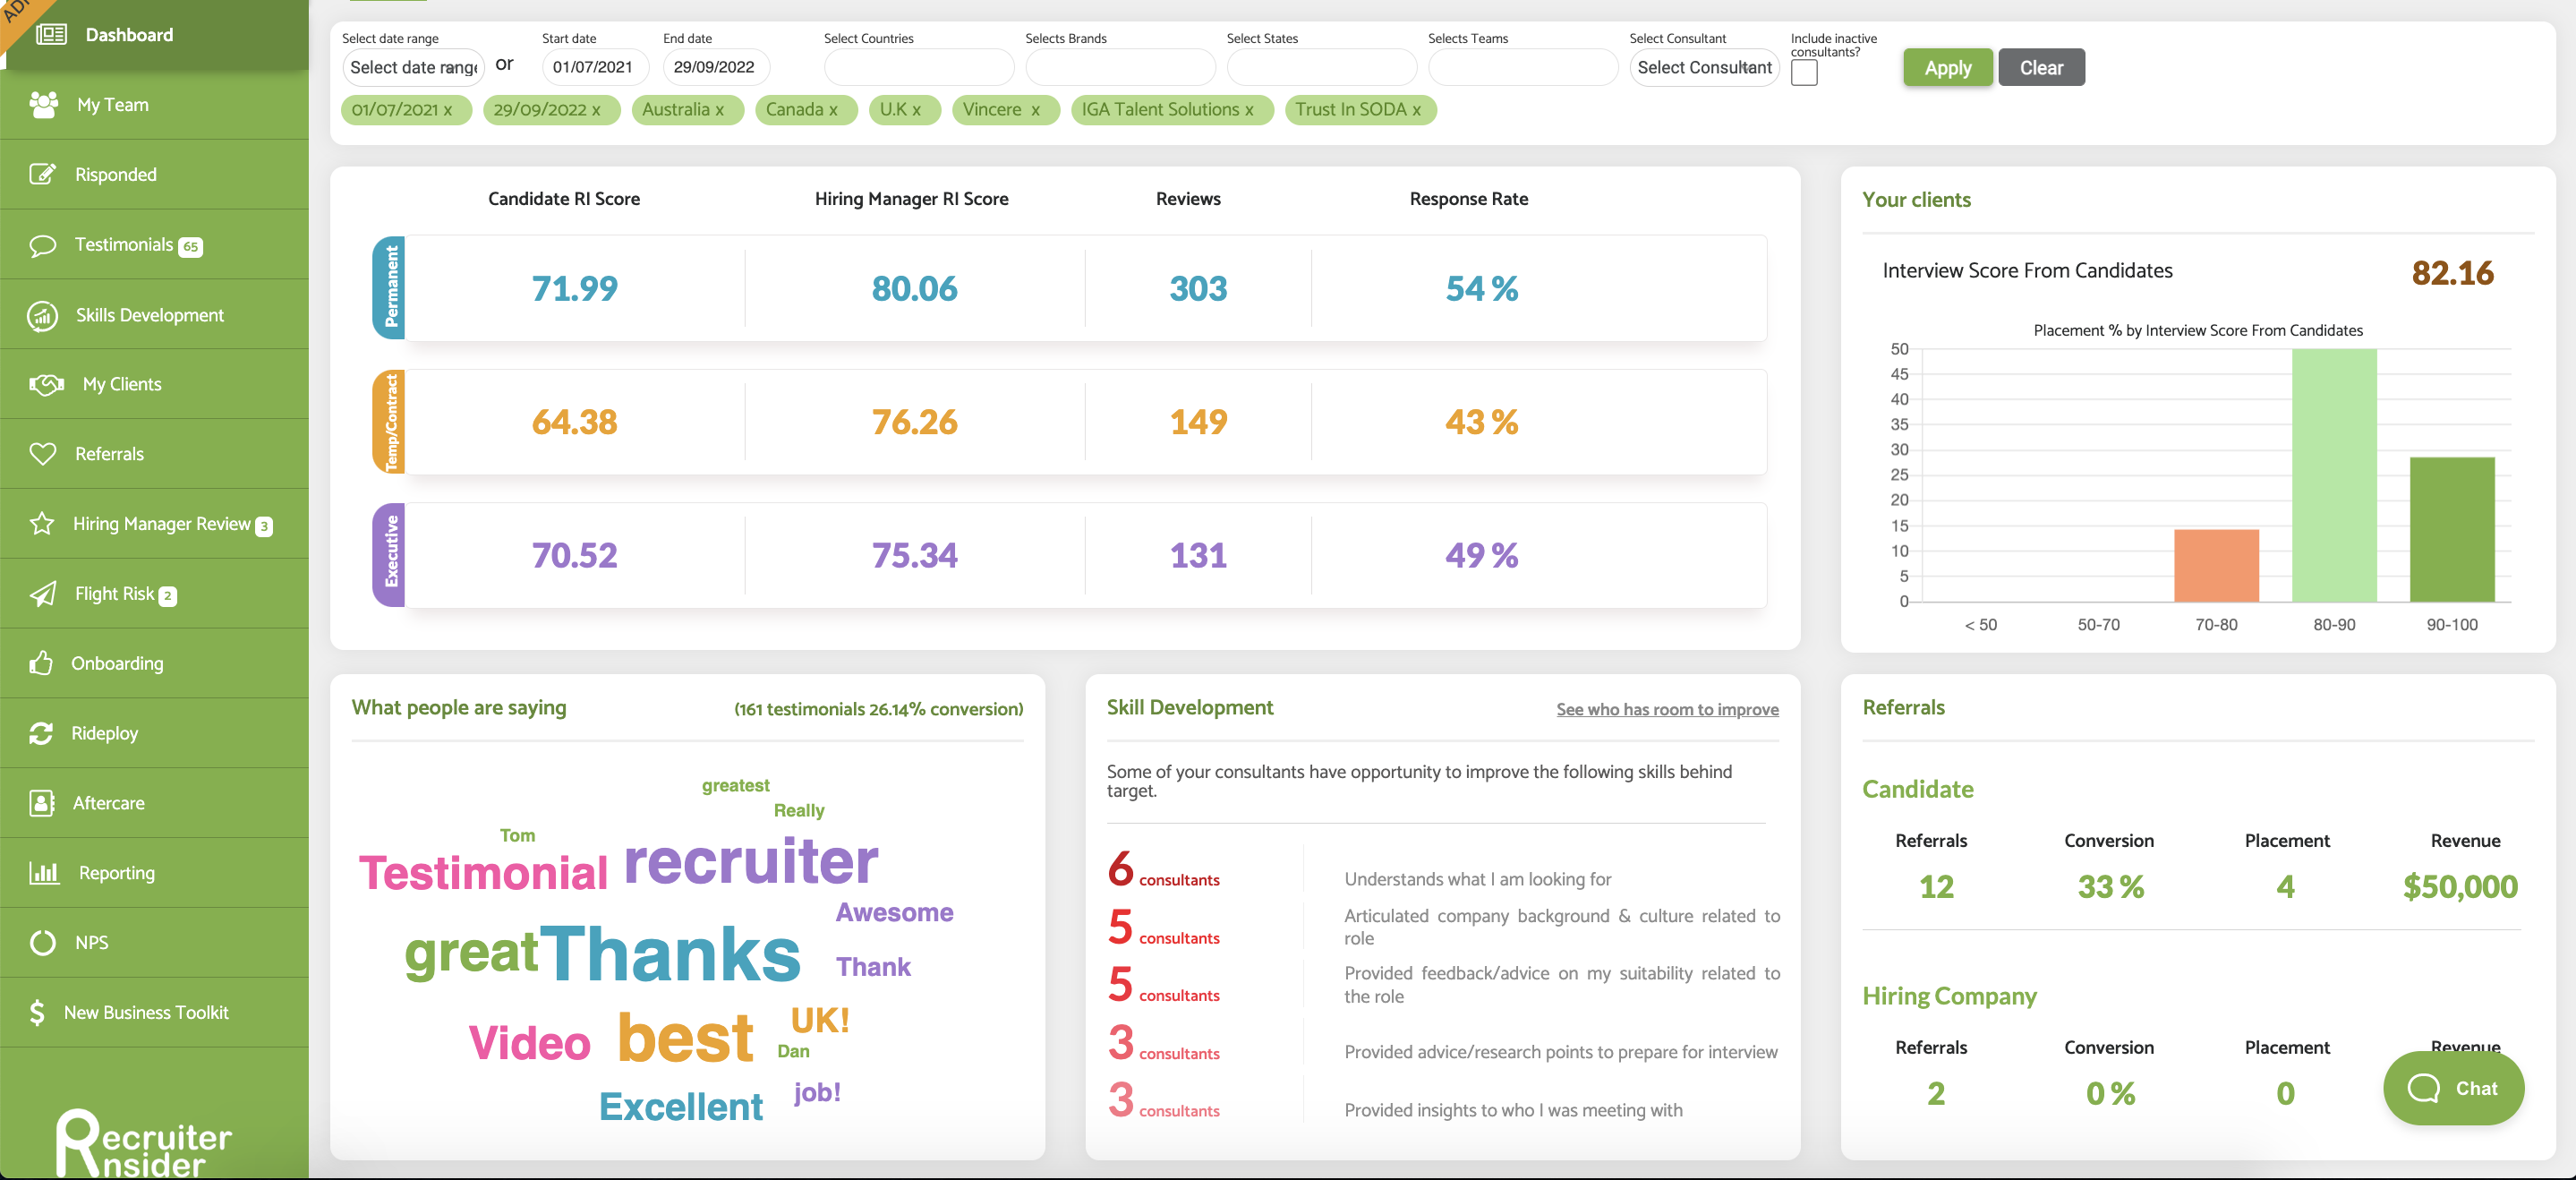2576x1180 pixels.
Task: Click the Start date input field
Action: click(x=594, y=67)
